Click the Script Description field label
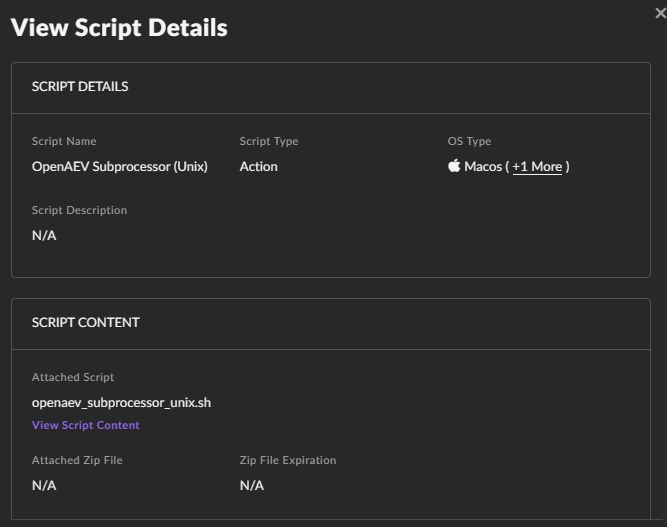Image resolution: width=667 pixels, height=527 pixels. click(79, 211)
